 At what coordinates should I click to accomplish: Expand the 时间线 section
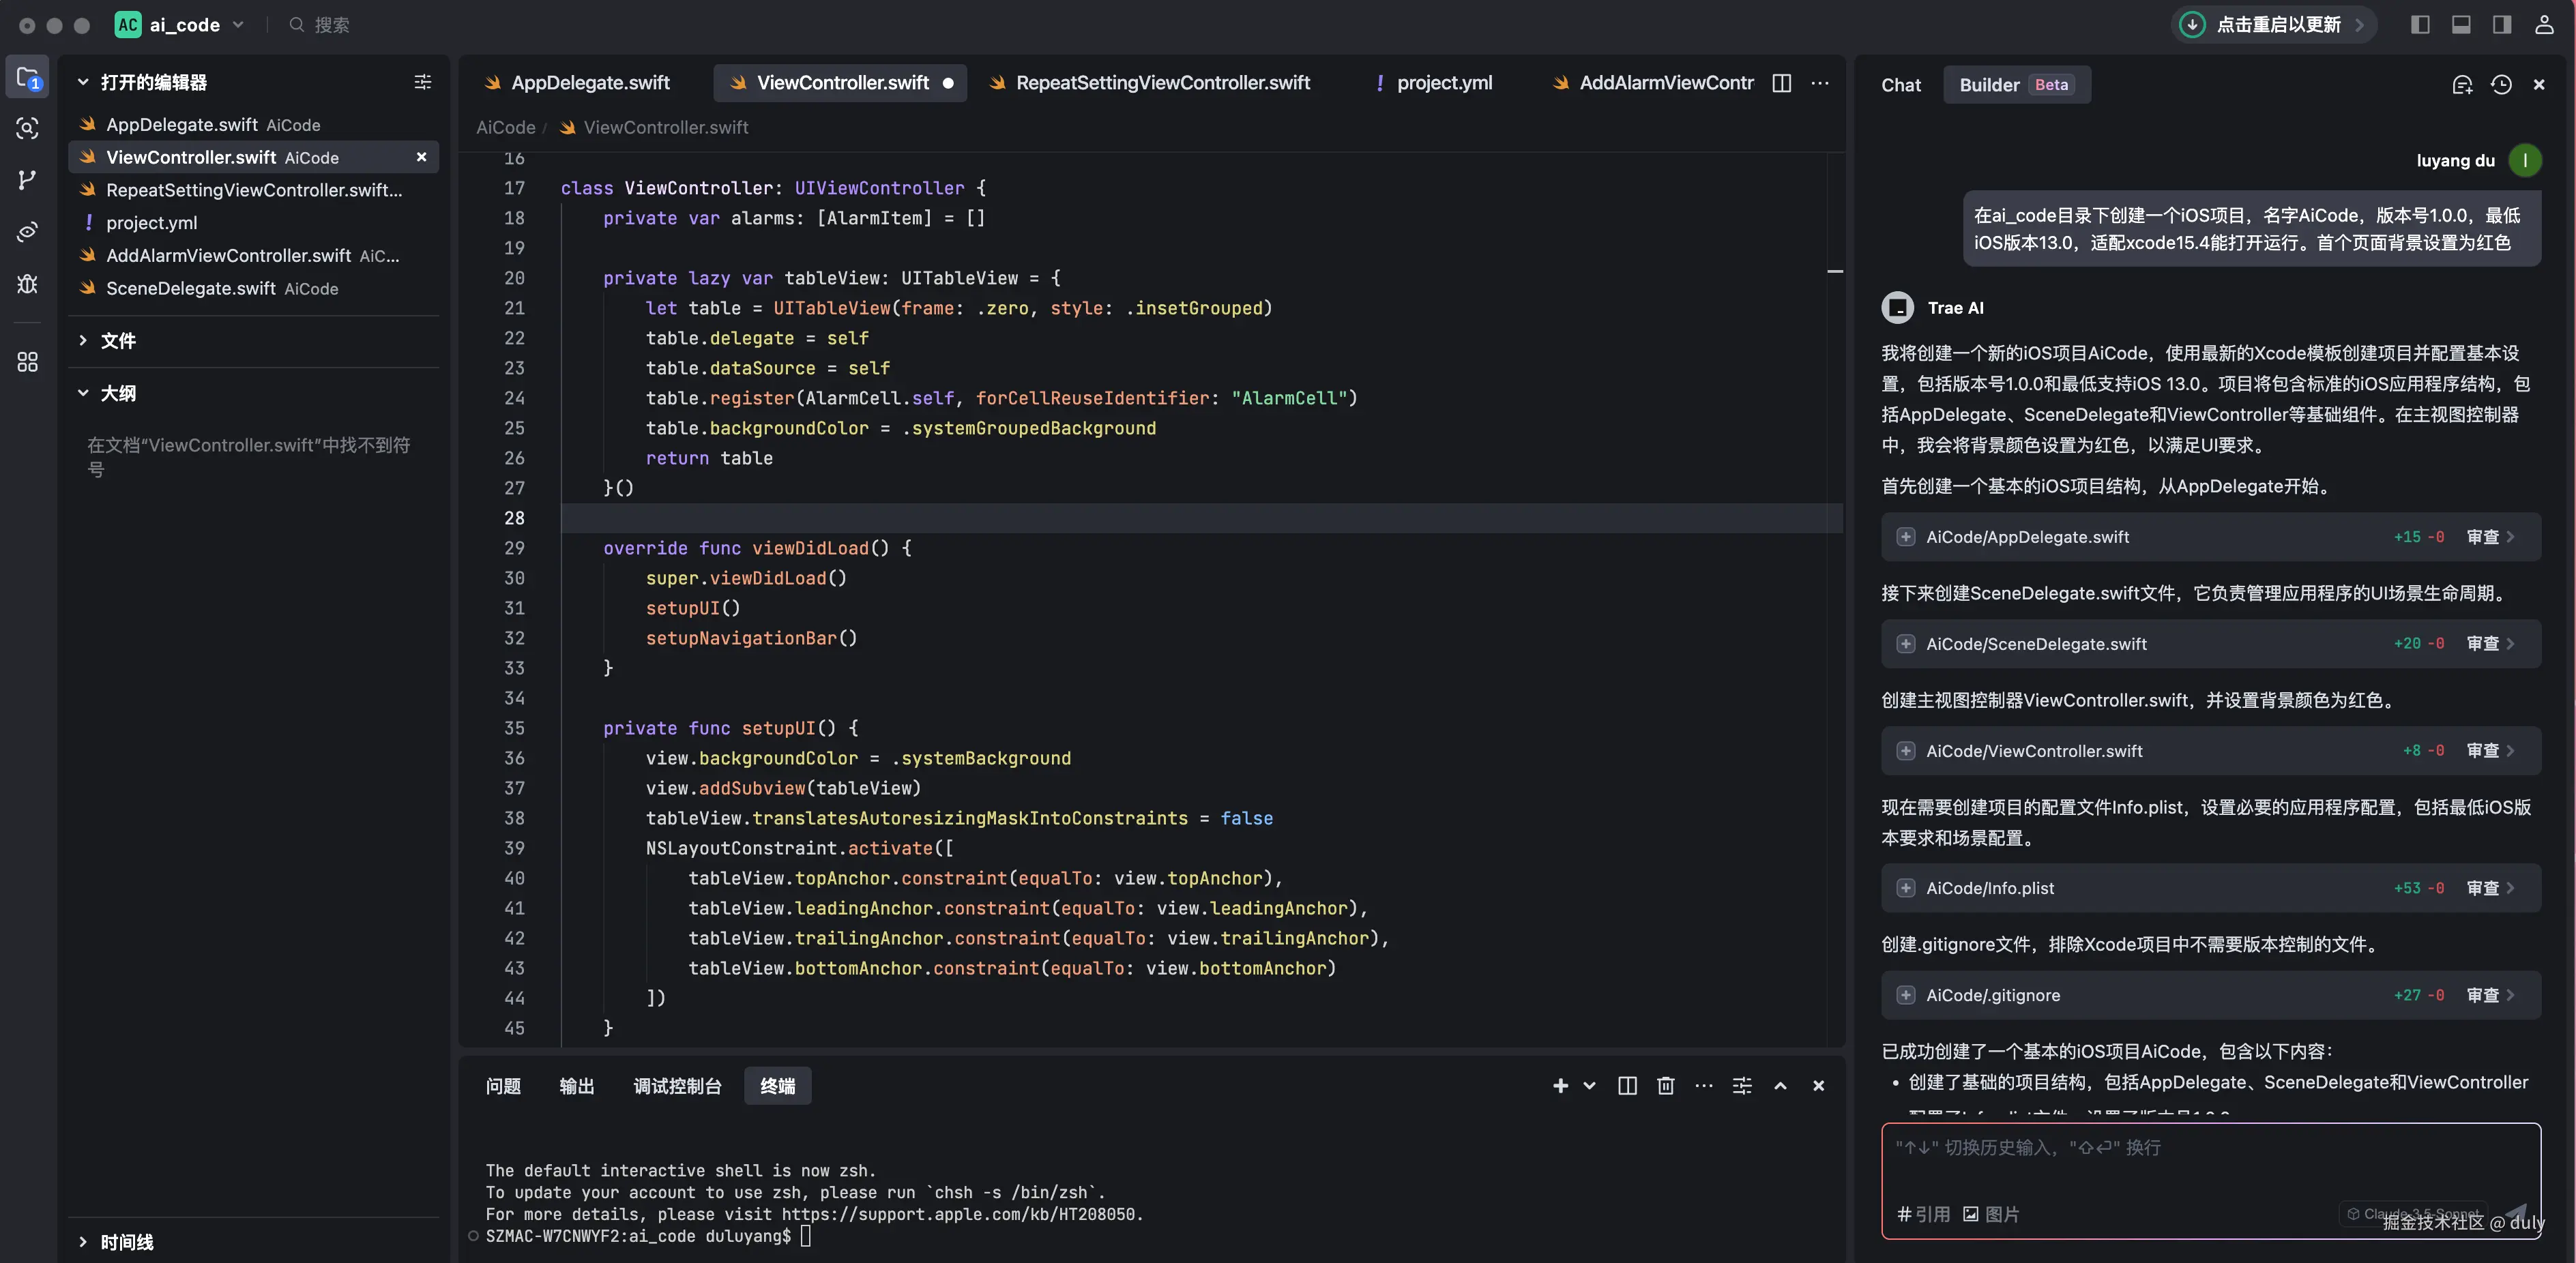pos(126,1242)
